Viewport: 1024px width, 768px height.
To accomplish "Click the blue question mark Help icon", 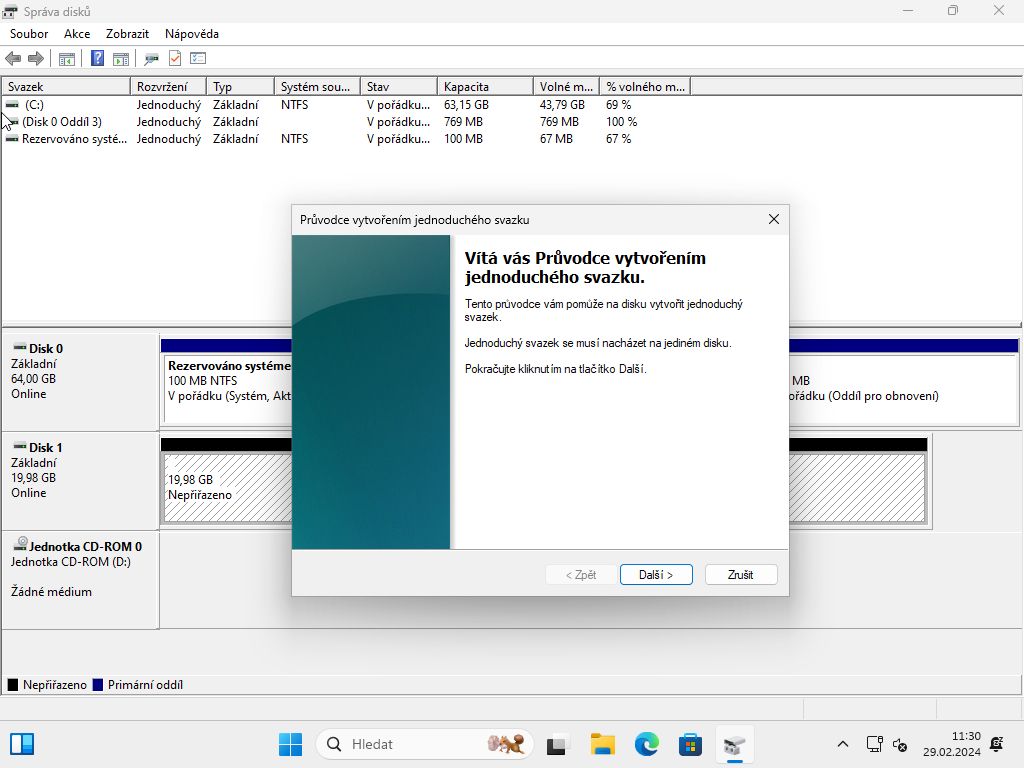I will 97,59.
